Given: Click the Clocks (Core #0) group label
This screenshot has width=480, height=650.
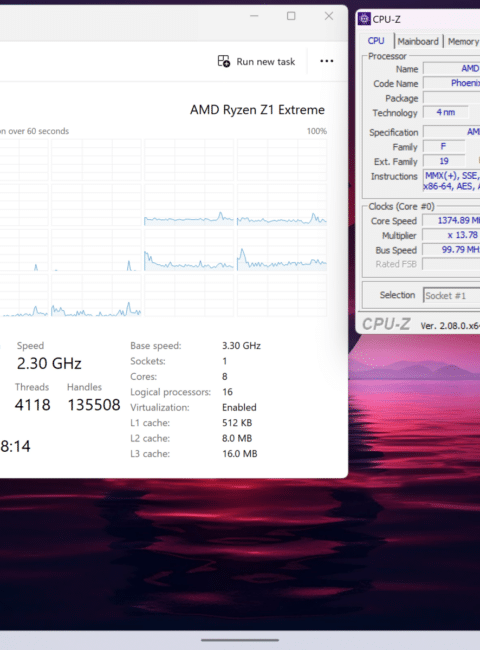Looking at the screenshot, I should [x=401, y=206].
